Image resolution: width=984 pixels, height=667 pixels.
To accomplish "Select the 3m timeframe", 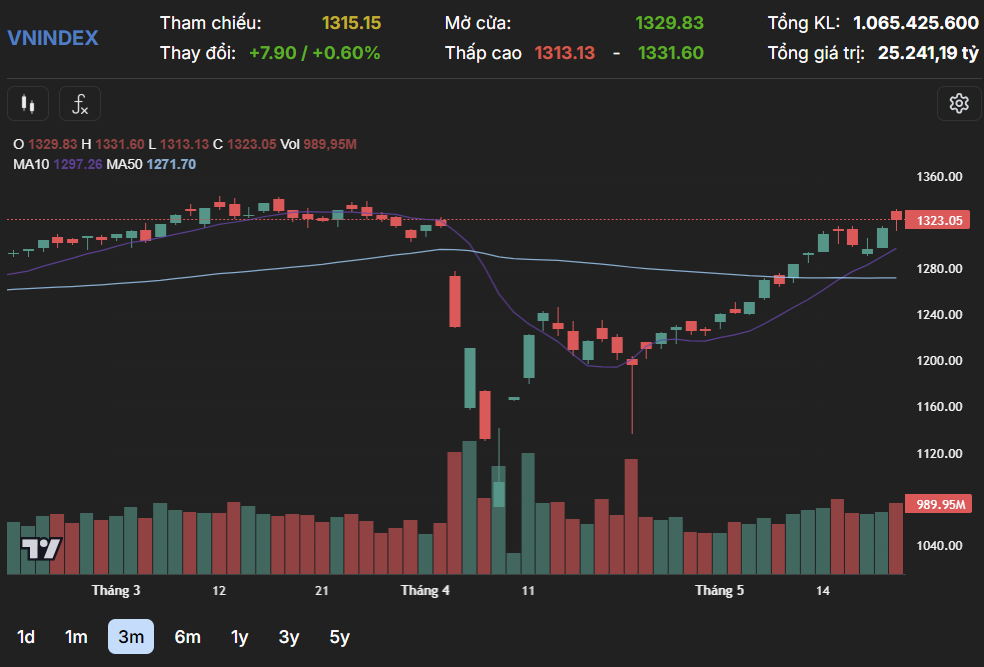I will 131,637.
